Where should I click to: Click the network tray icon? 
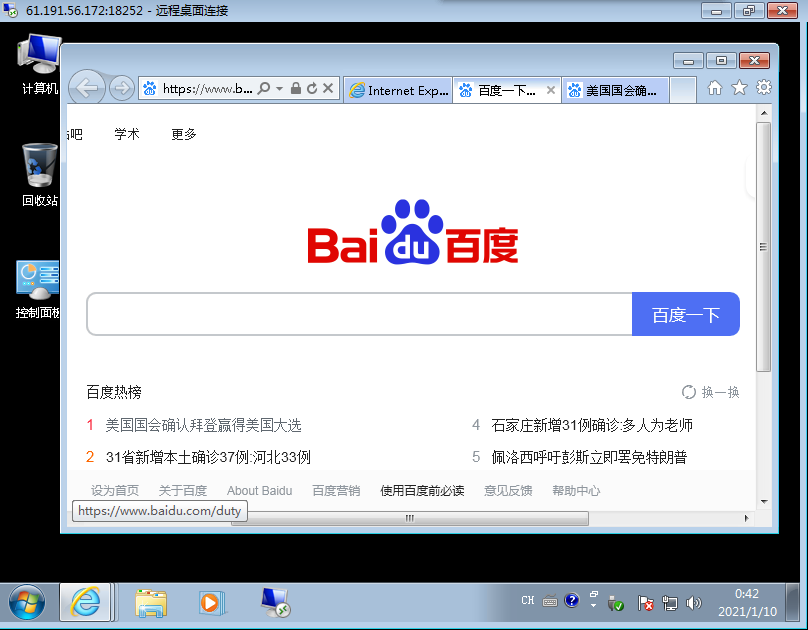click(669, 603)
